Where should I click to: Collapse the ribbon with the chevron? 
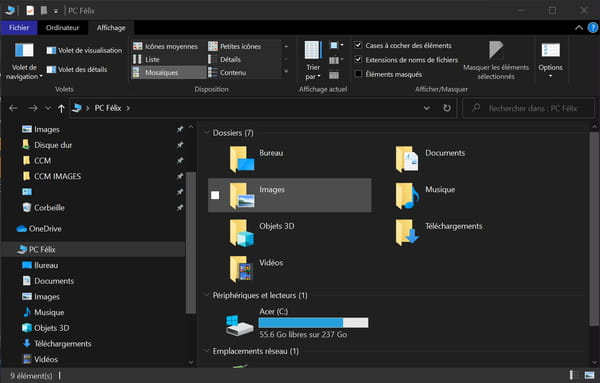(x=579, y=28)
